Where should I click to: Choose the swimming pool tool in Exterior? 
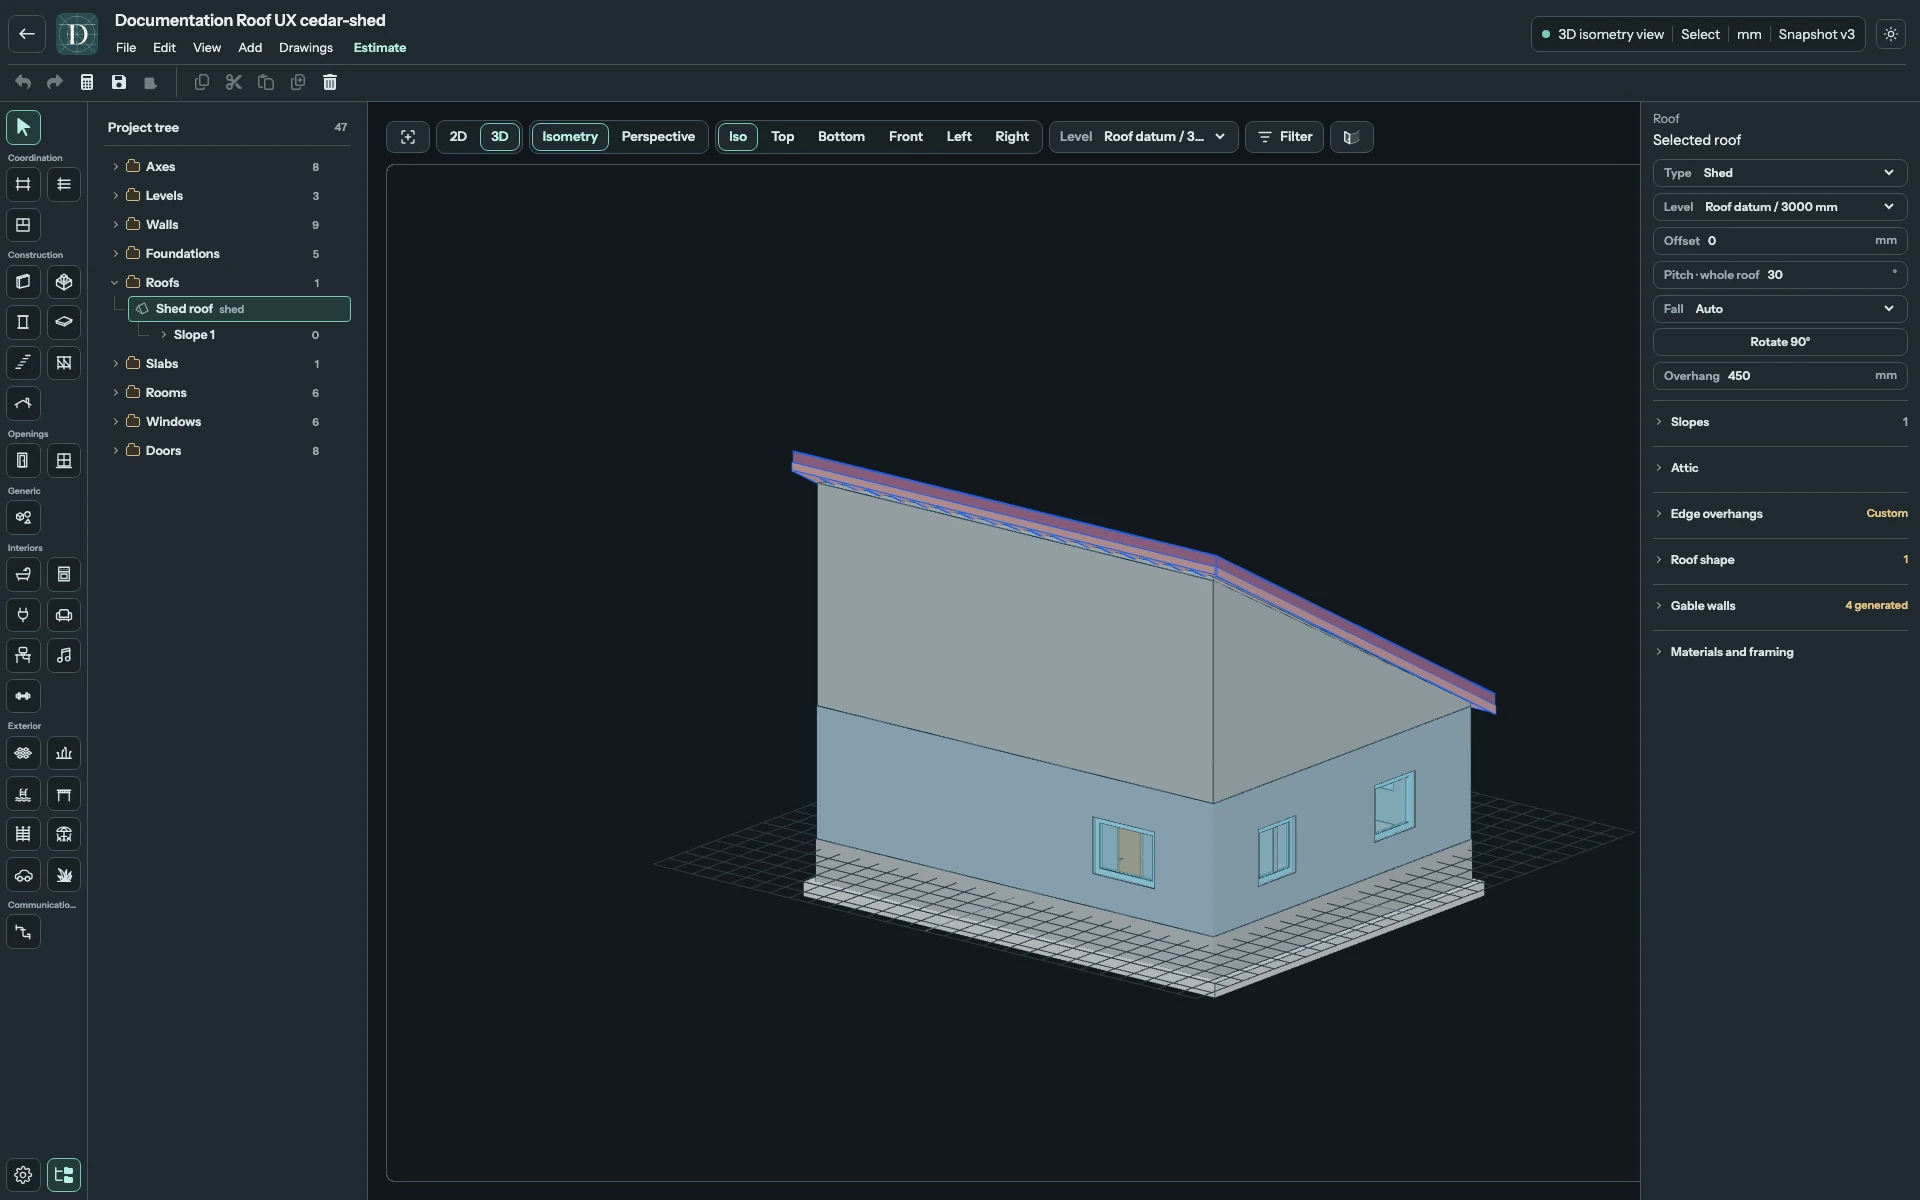[23, 794]
